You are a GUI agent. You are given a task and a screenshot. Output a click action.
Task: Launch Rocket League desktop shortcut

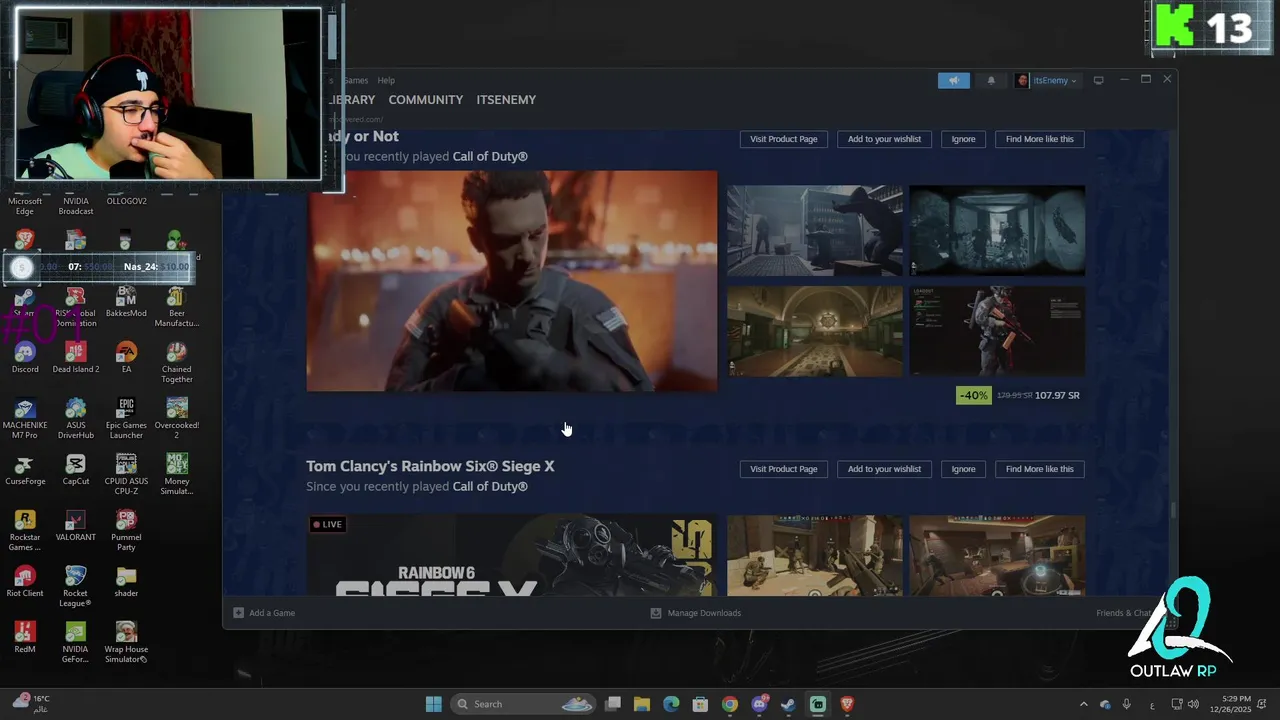coord(76,586)
